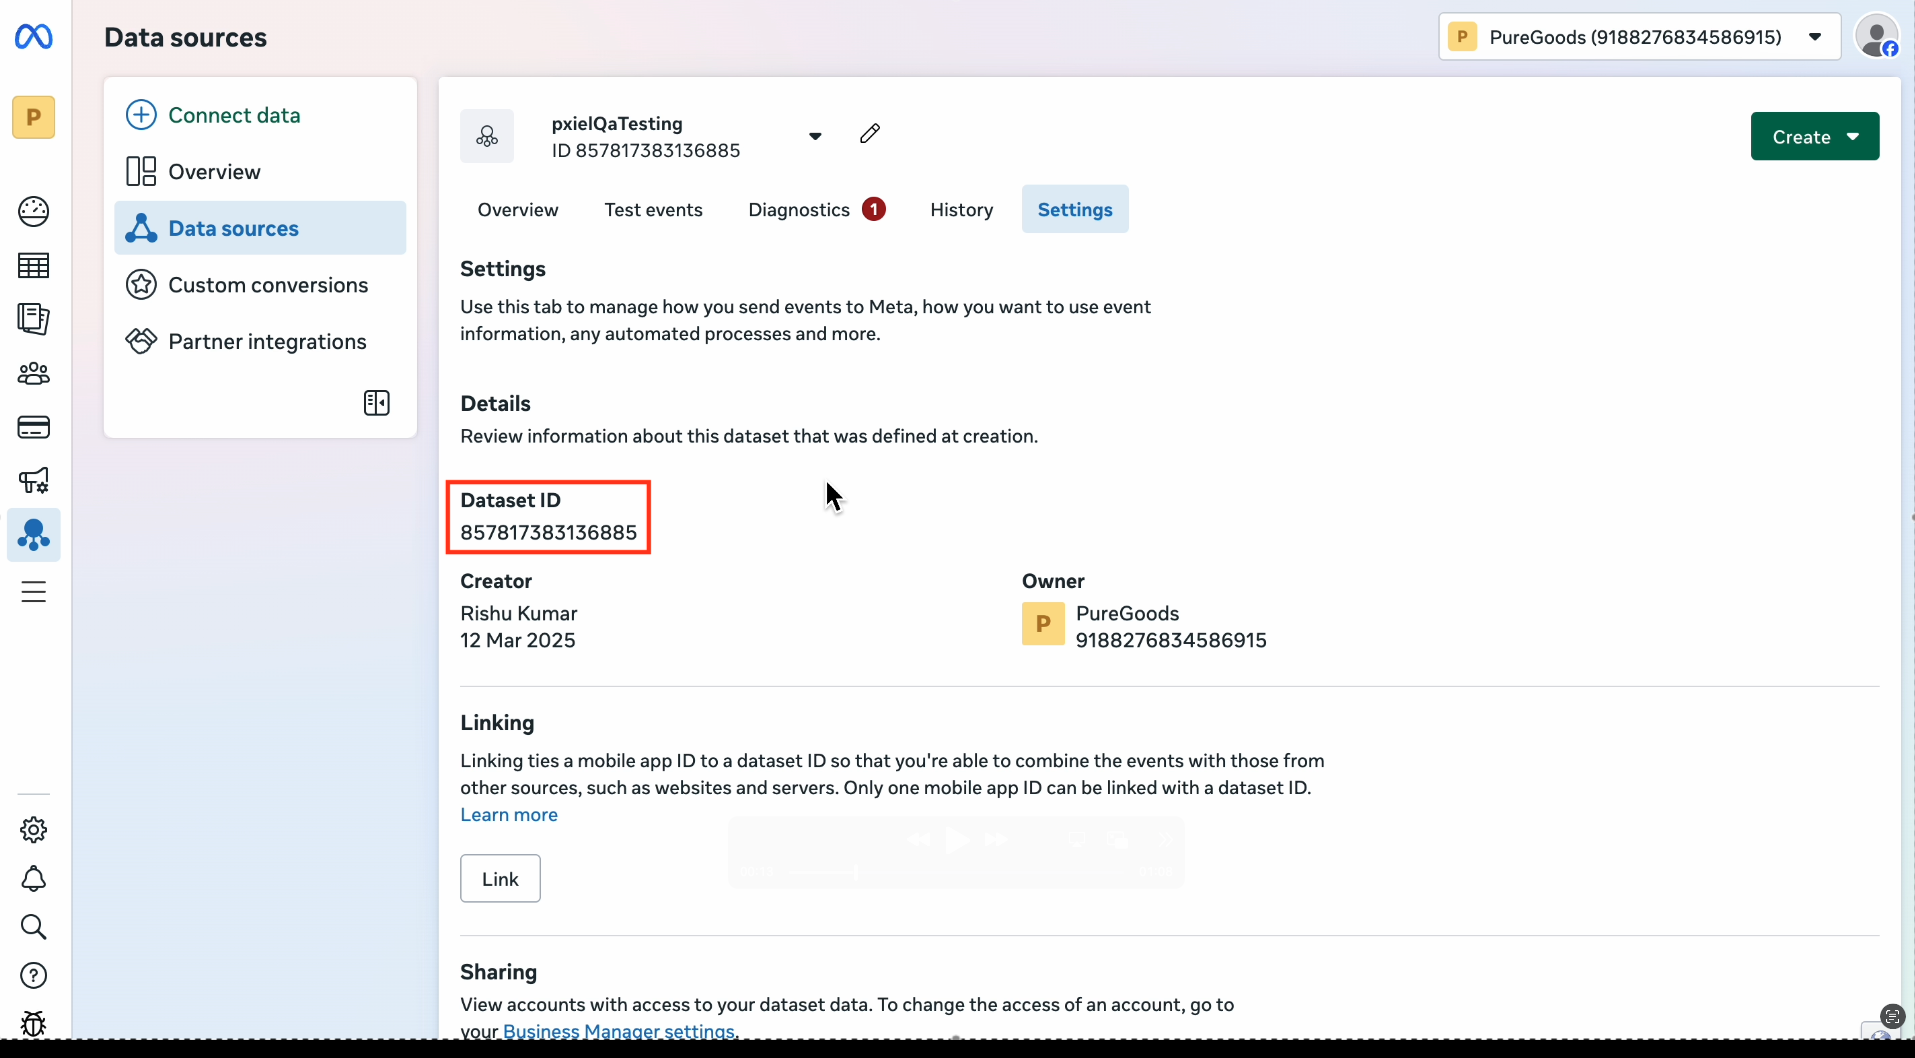Click the creation date 12 Mar 2025

pyautogui.click(x=517, y=640)
